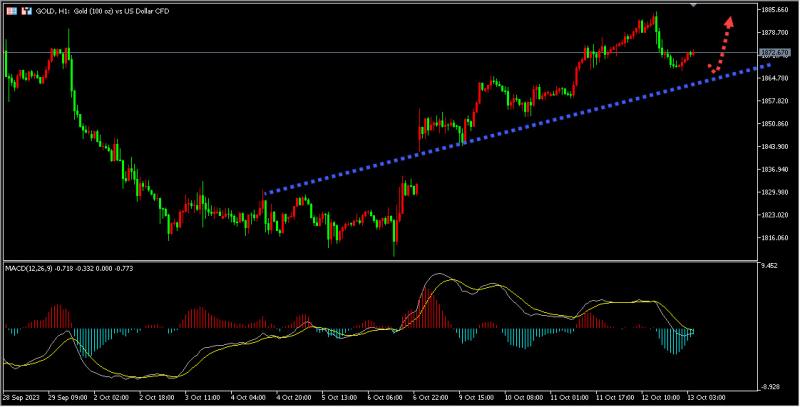800x407 pixels.
Task: Click the 1823.020 price scale value
Action: pyautogui.click(x=776, y=215)
